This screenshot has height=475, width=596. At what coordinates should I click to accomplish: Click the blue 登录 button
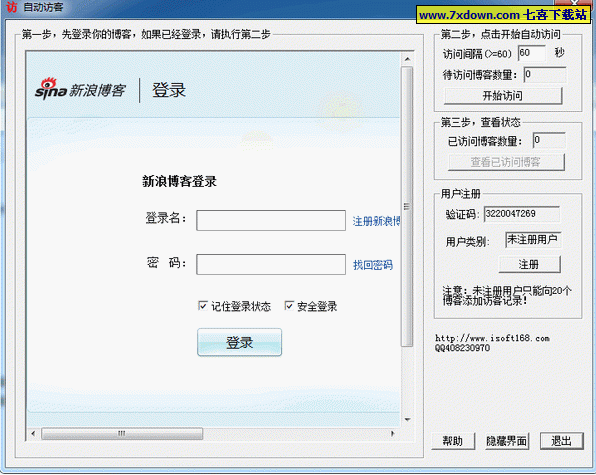click(239, 342)
